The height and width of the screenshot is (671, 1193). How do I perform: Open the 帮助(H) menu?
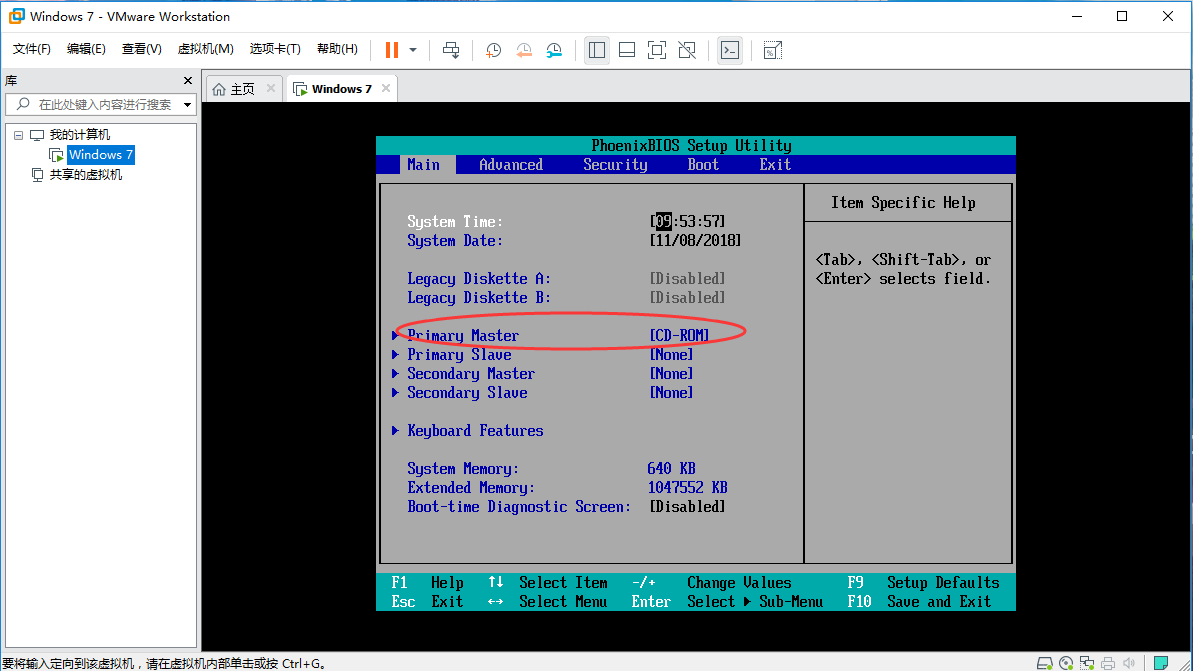tap(337, 49)
